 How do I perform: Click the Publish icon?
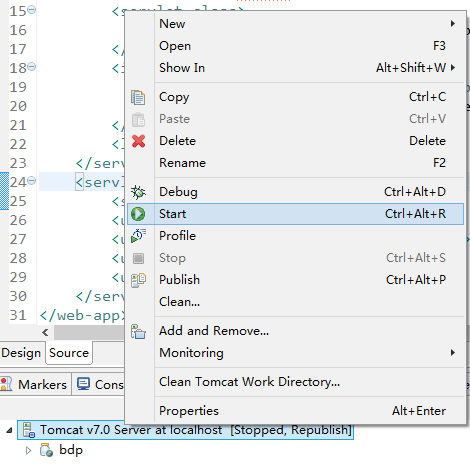[x=138, y=280]
